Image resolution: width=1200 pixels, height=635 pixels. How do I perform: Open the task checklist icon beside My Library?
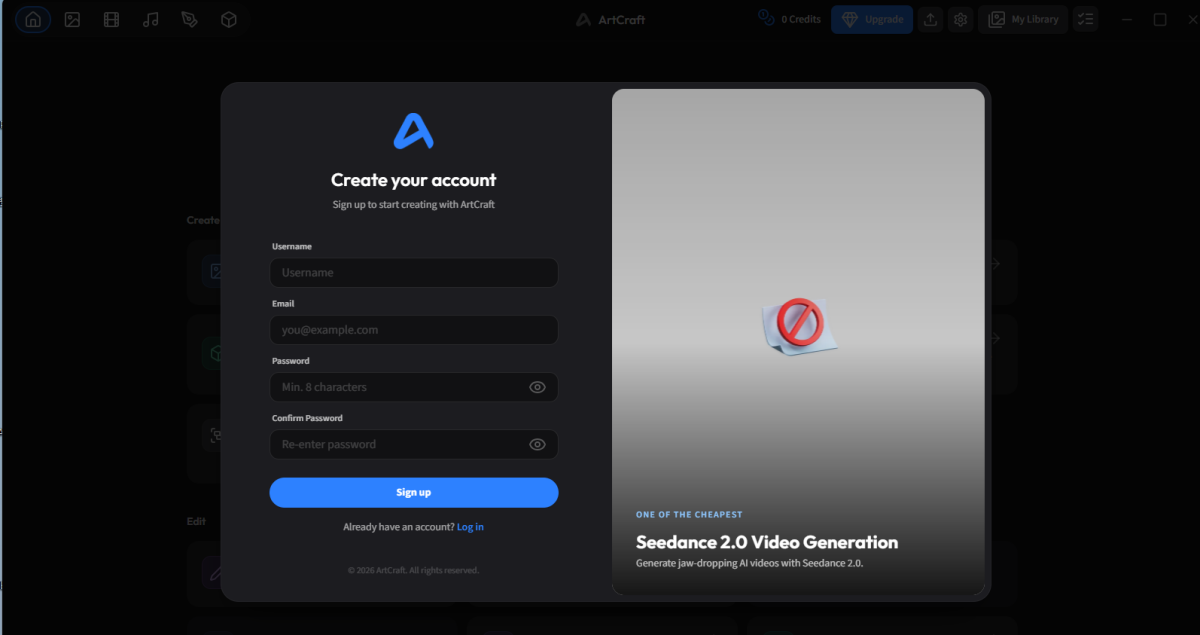pyautogui.click(x=1086, y=19)
